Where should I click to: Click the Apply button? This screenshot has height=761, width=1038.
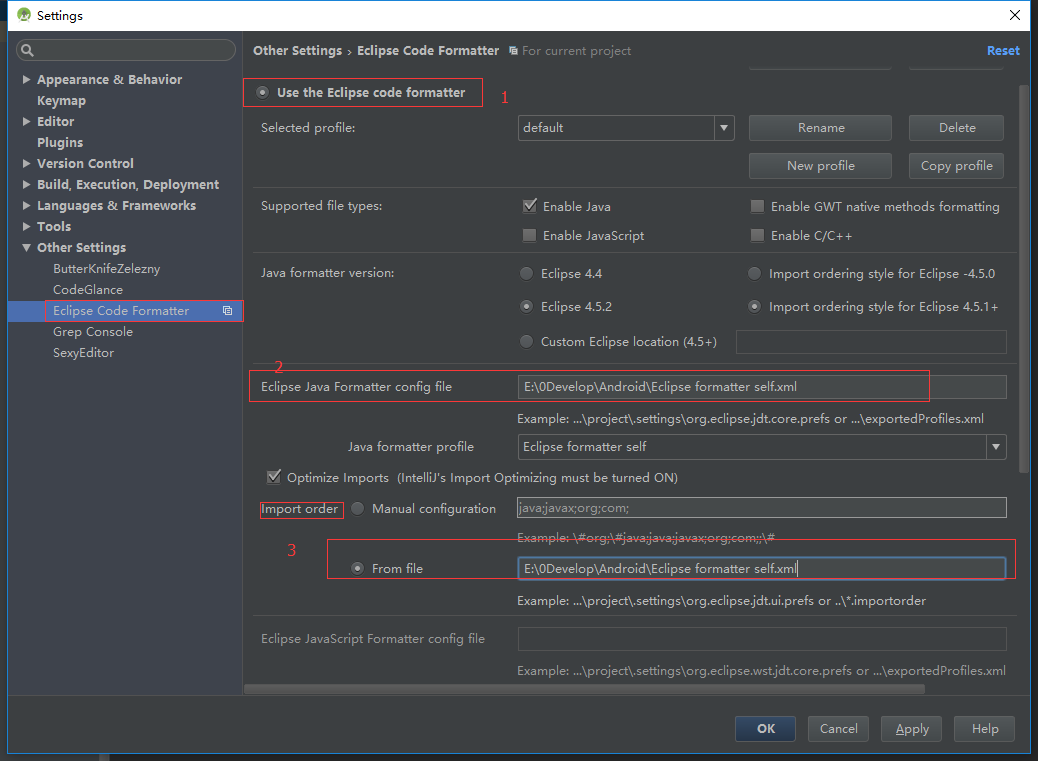(912, 729)
